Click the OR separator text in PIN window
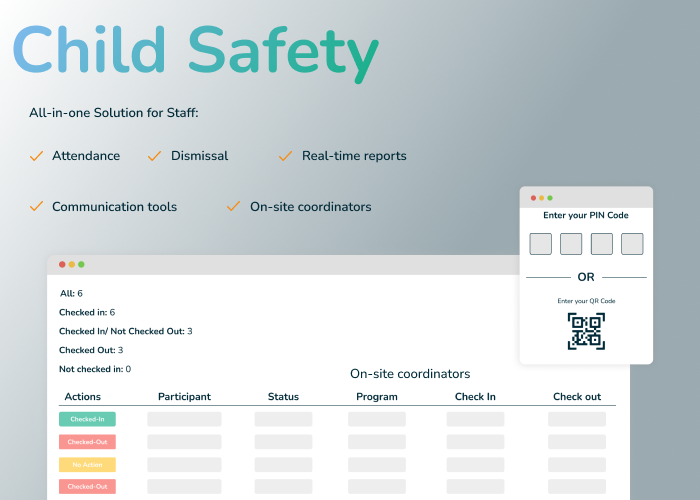Screen dimensions: 700x500 point(586,277)
